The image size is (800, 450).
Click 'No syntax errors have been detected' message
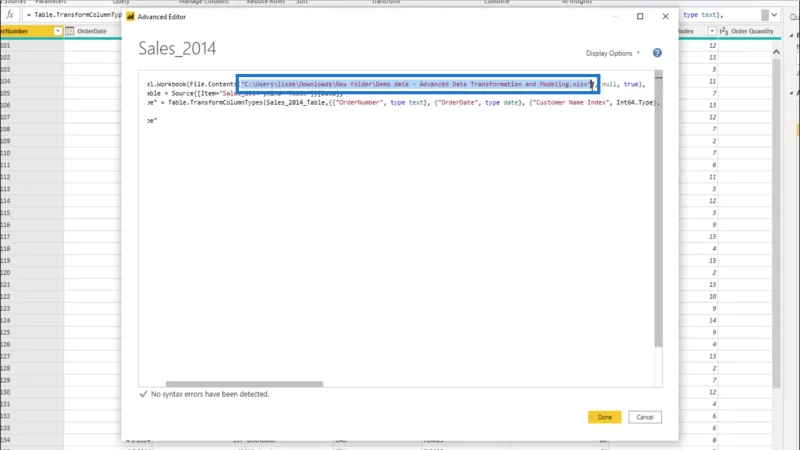(x=210, y=394)
